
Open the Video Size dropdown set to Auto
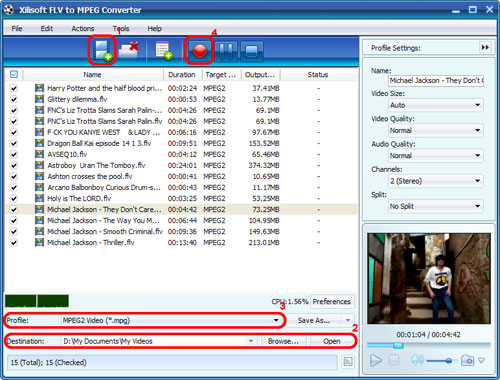click(436, 105)
